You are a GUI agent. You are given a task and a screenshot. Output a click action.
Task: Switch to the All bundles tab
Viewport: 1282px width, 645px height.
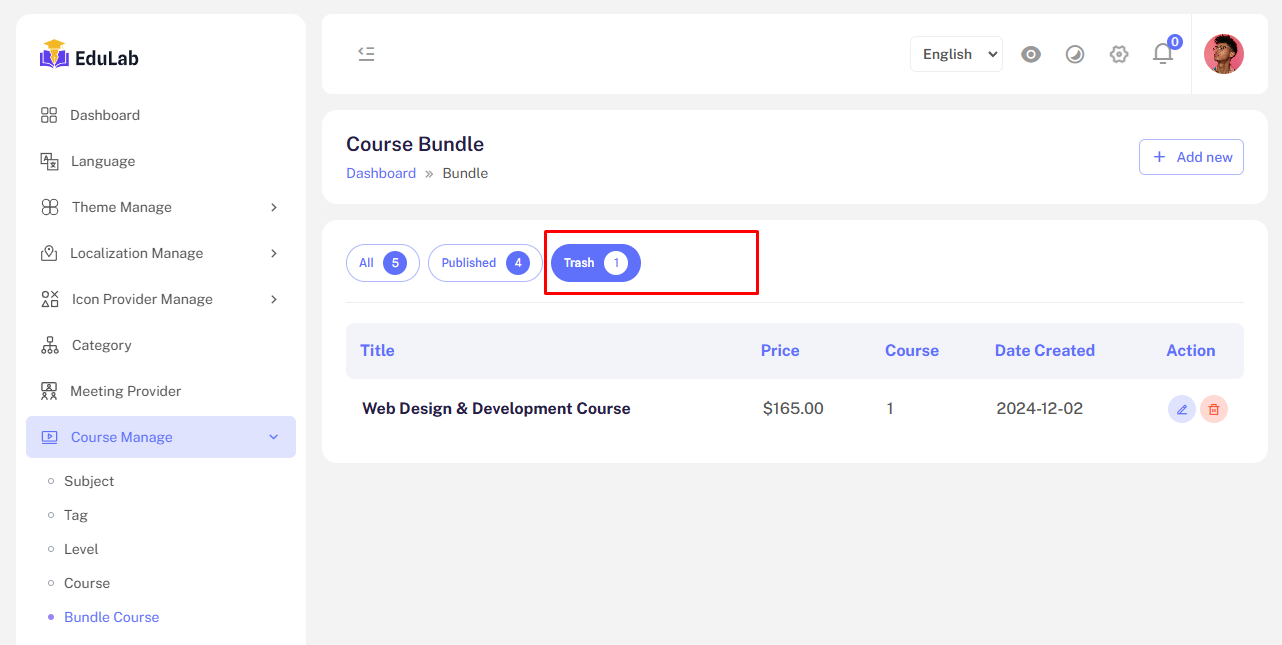point(382,263)
